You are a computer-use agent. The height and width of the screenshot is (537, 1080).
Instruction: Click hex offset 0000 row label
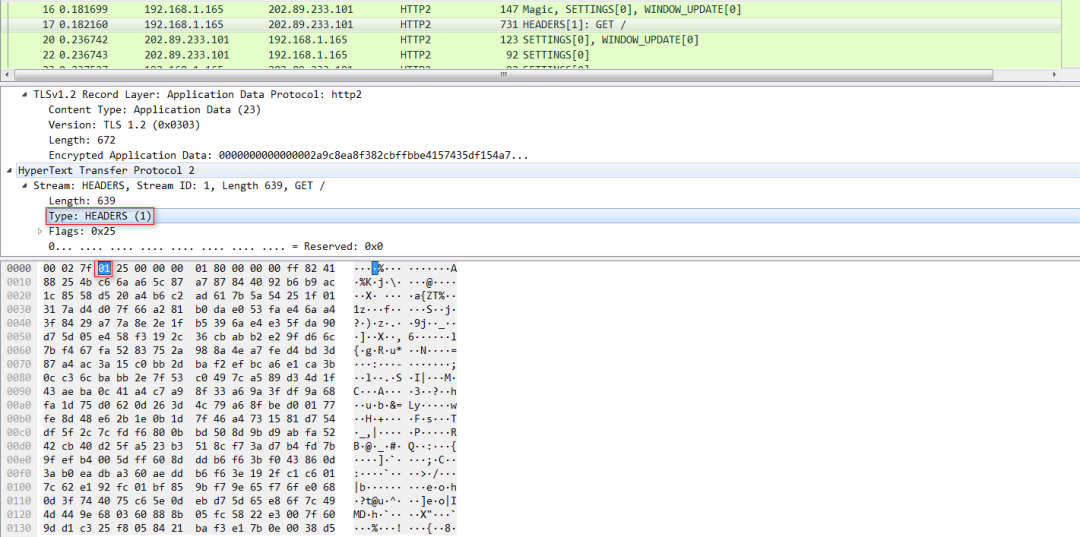click(17, 268)
